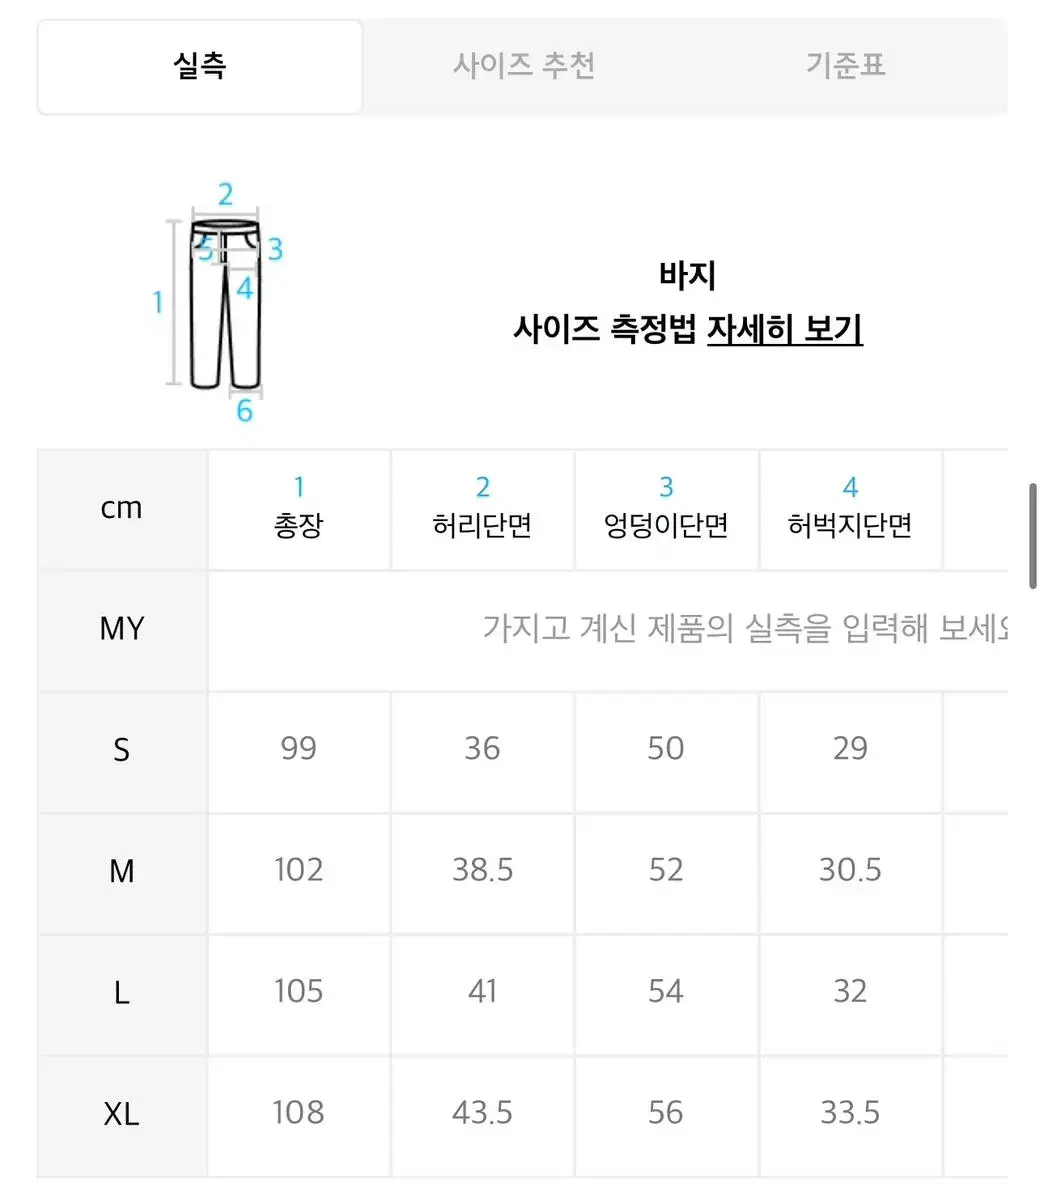Click number 6 label on pants diagram
Image resolution: width=1044 pixels, height=1200 pixels.
click(244, 410)
